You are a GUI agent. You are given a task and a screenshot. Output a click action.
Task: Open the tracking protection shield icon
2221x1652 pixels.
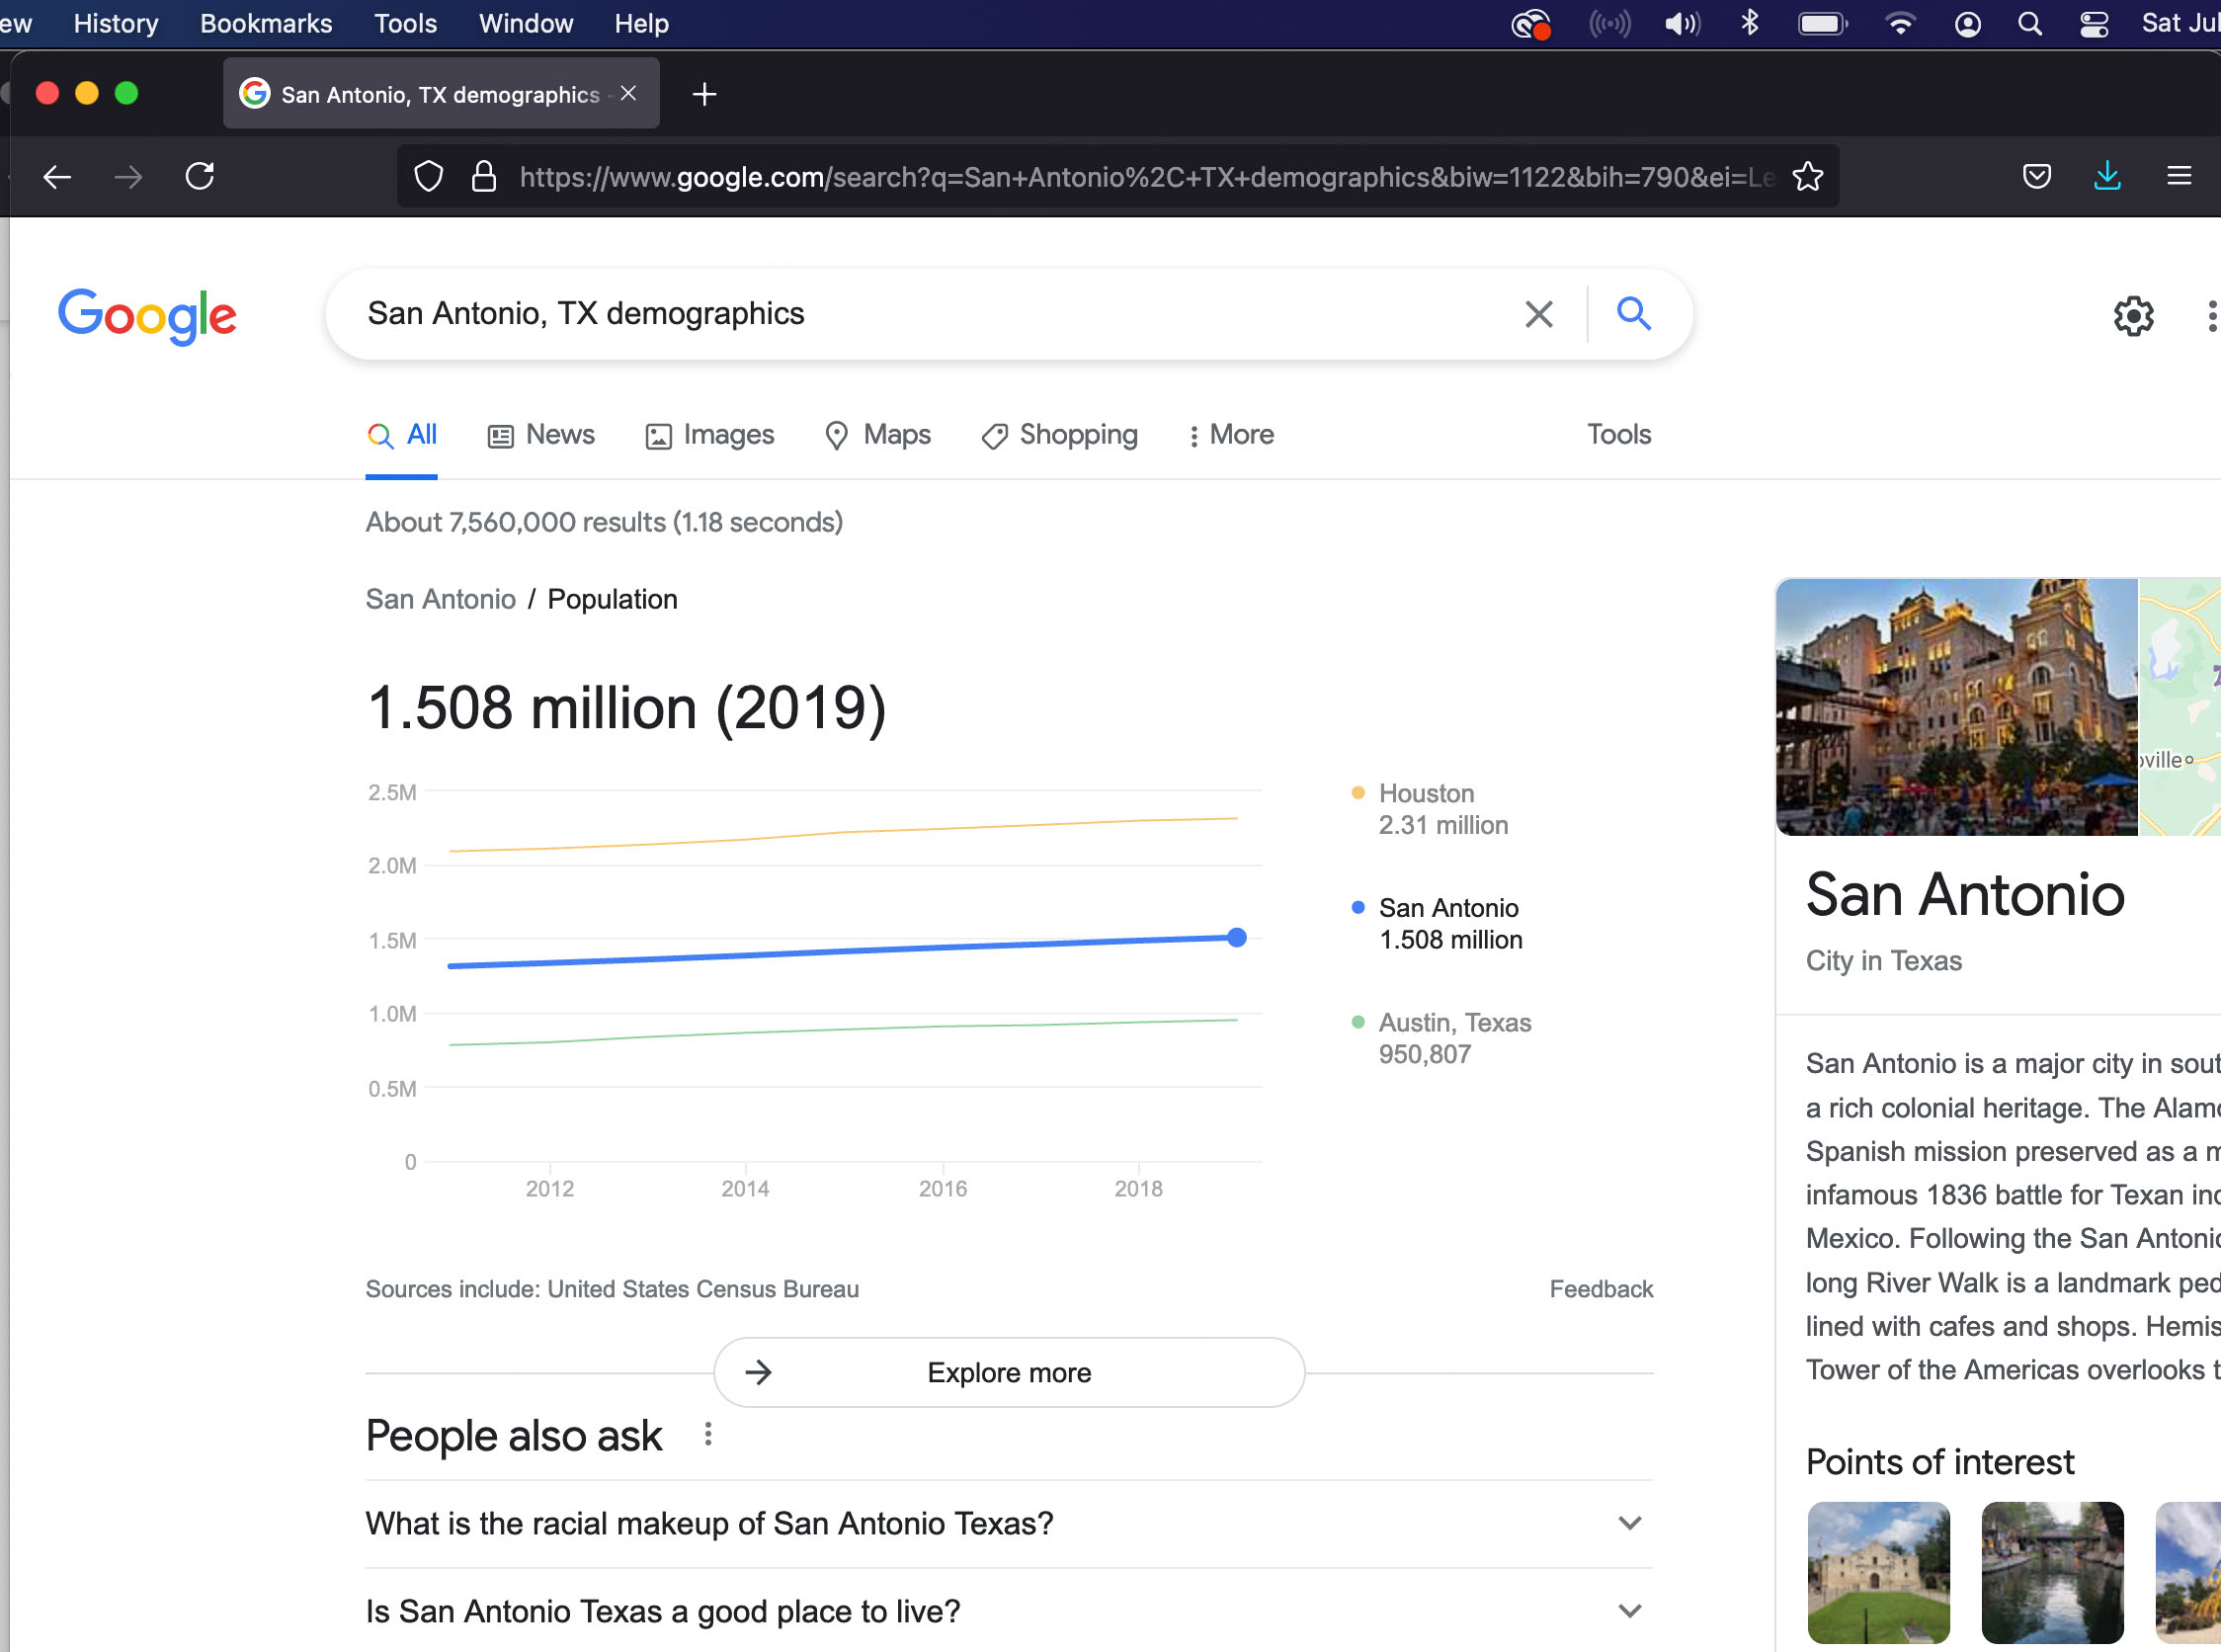428,177
